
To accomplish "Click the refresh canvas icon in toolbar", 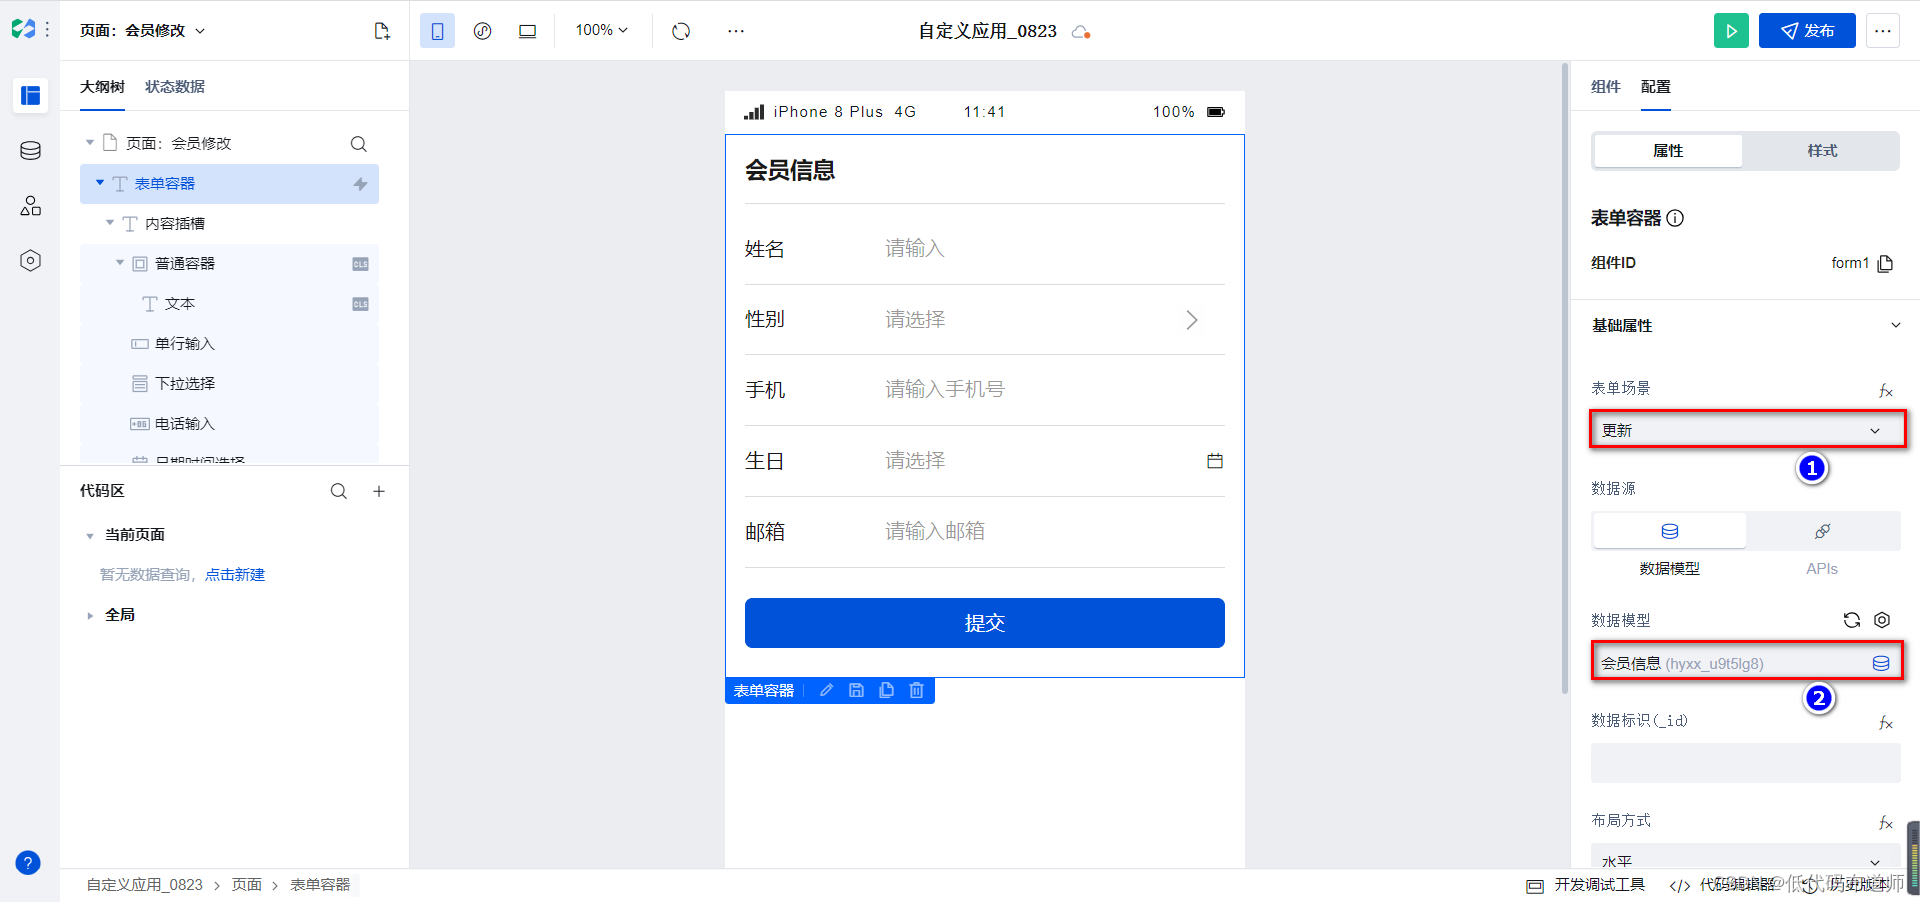I will tap(681, 31).
